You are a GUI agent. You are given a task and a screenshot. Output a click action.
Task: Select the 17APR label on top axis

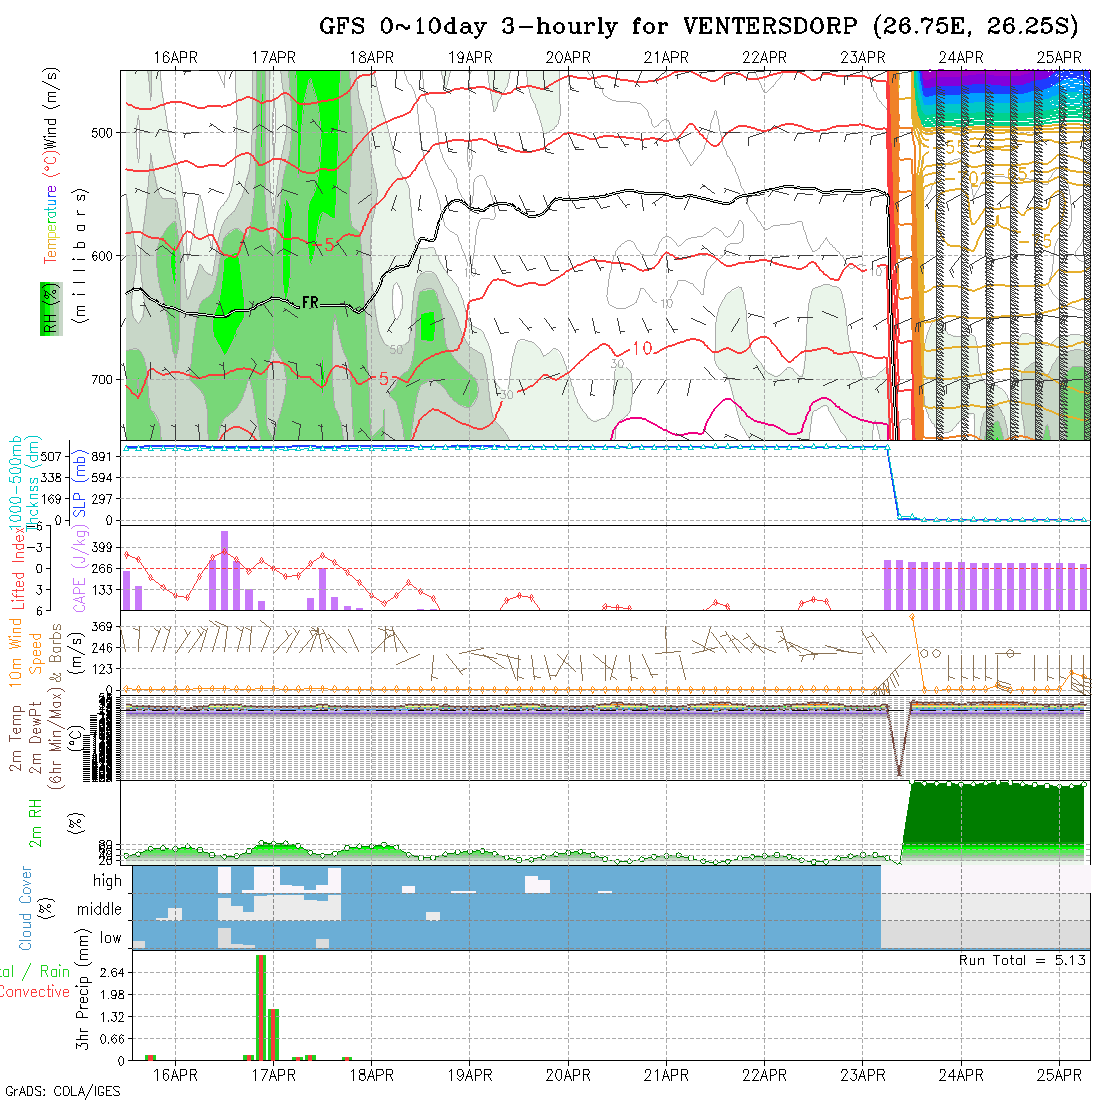pos(274,58)
